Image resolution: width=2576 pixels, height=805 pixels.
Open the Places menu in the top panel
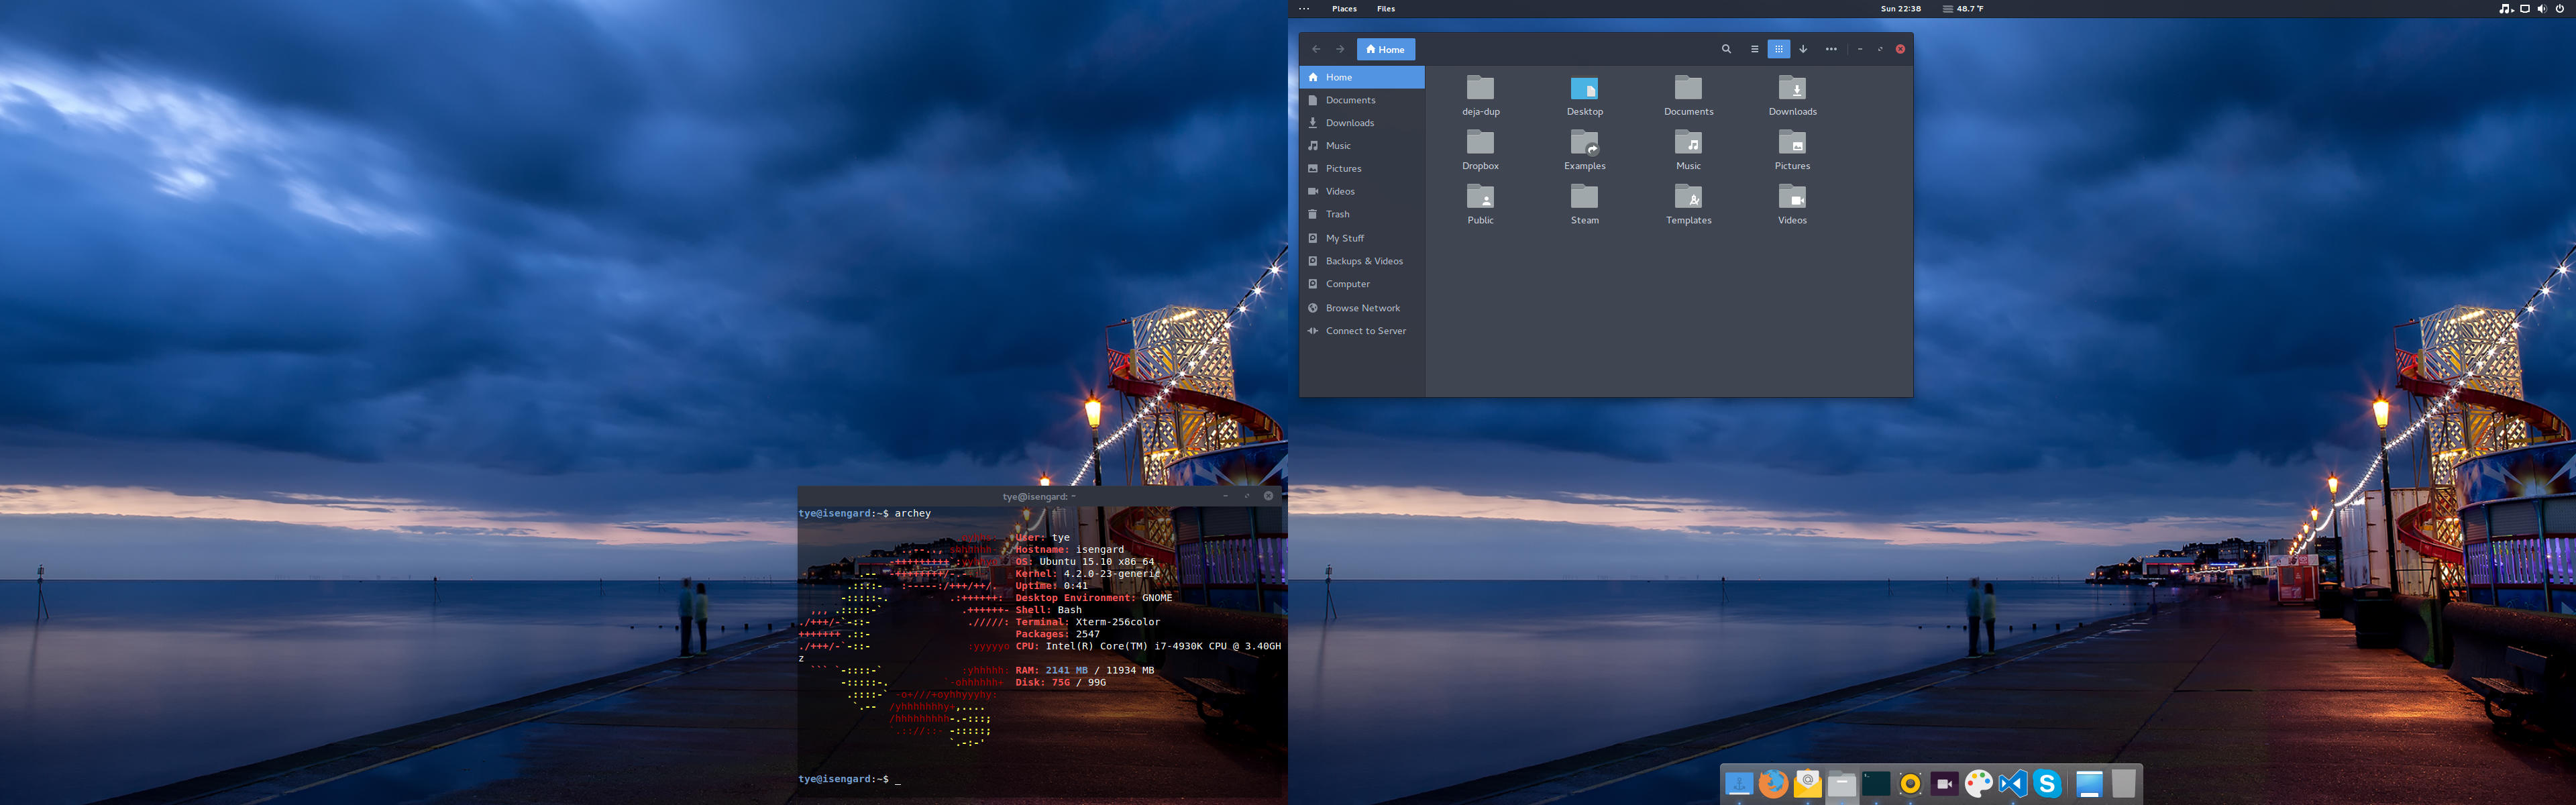point(1344,8)
